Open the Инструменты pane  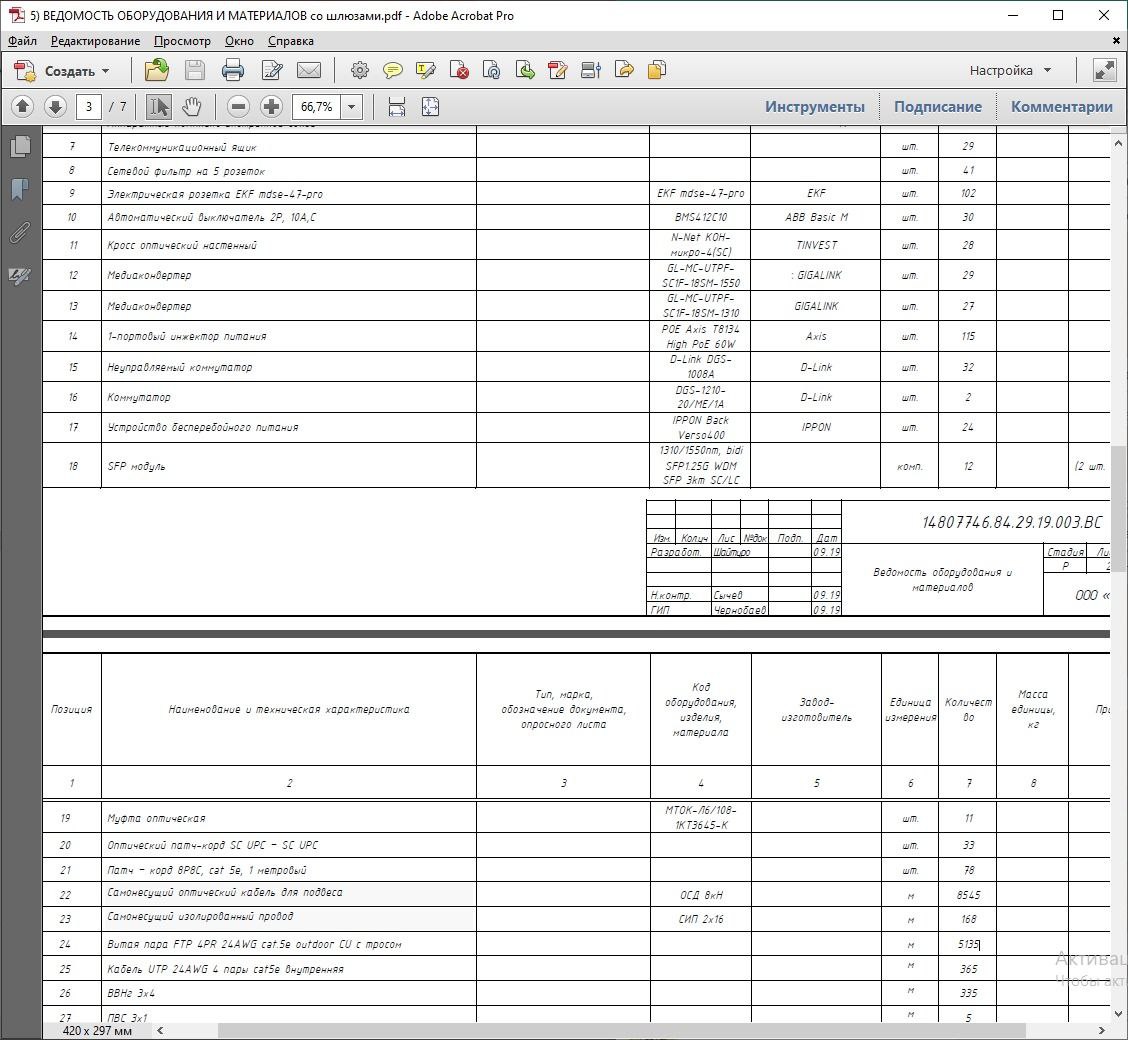pyautogui.click(x=814, y=106)
